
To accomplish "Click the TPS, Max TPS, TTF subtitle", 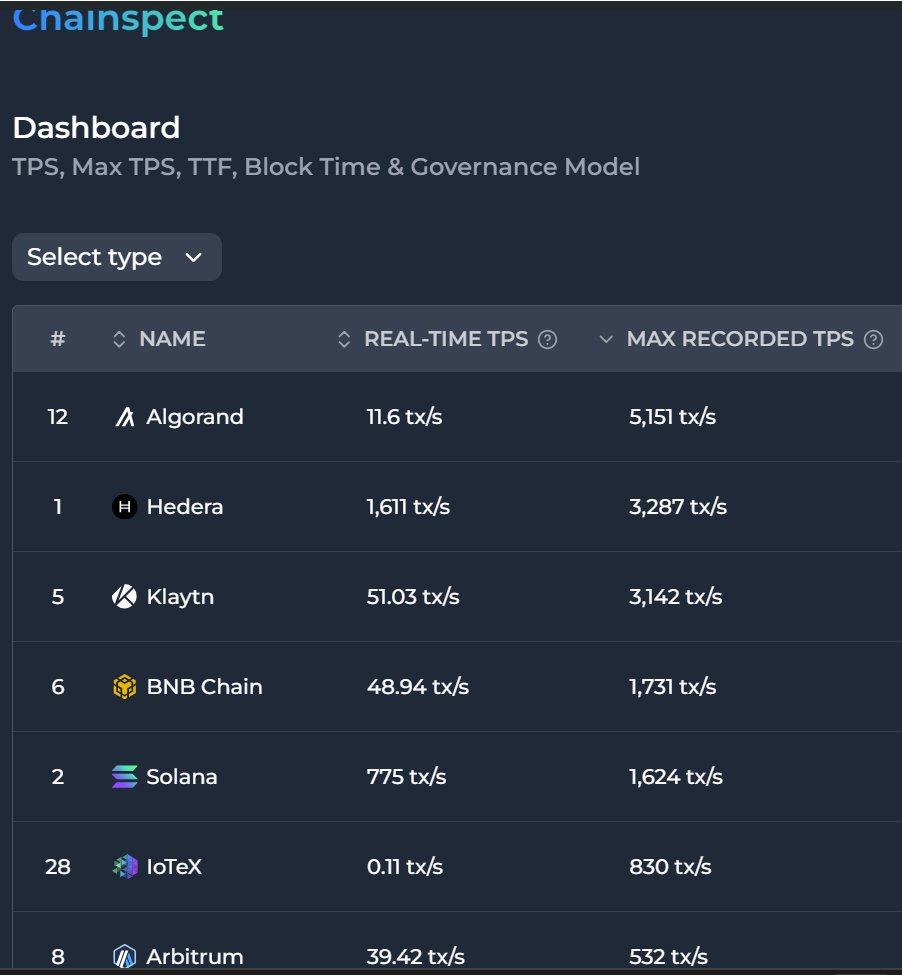I will click(326, 167).
